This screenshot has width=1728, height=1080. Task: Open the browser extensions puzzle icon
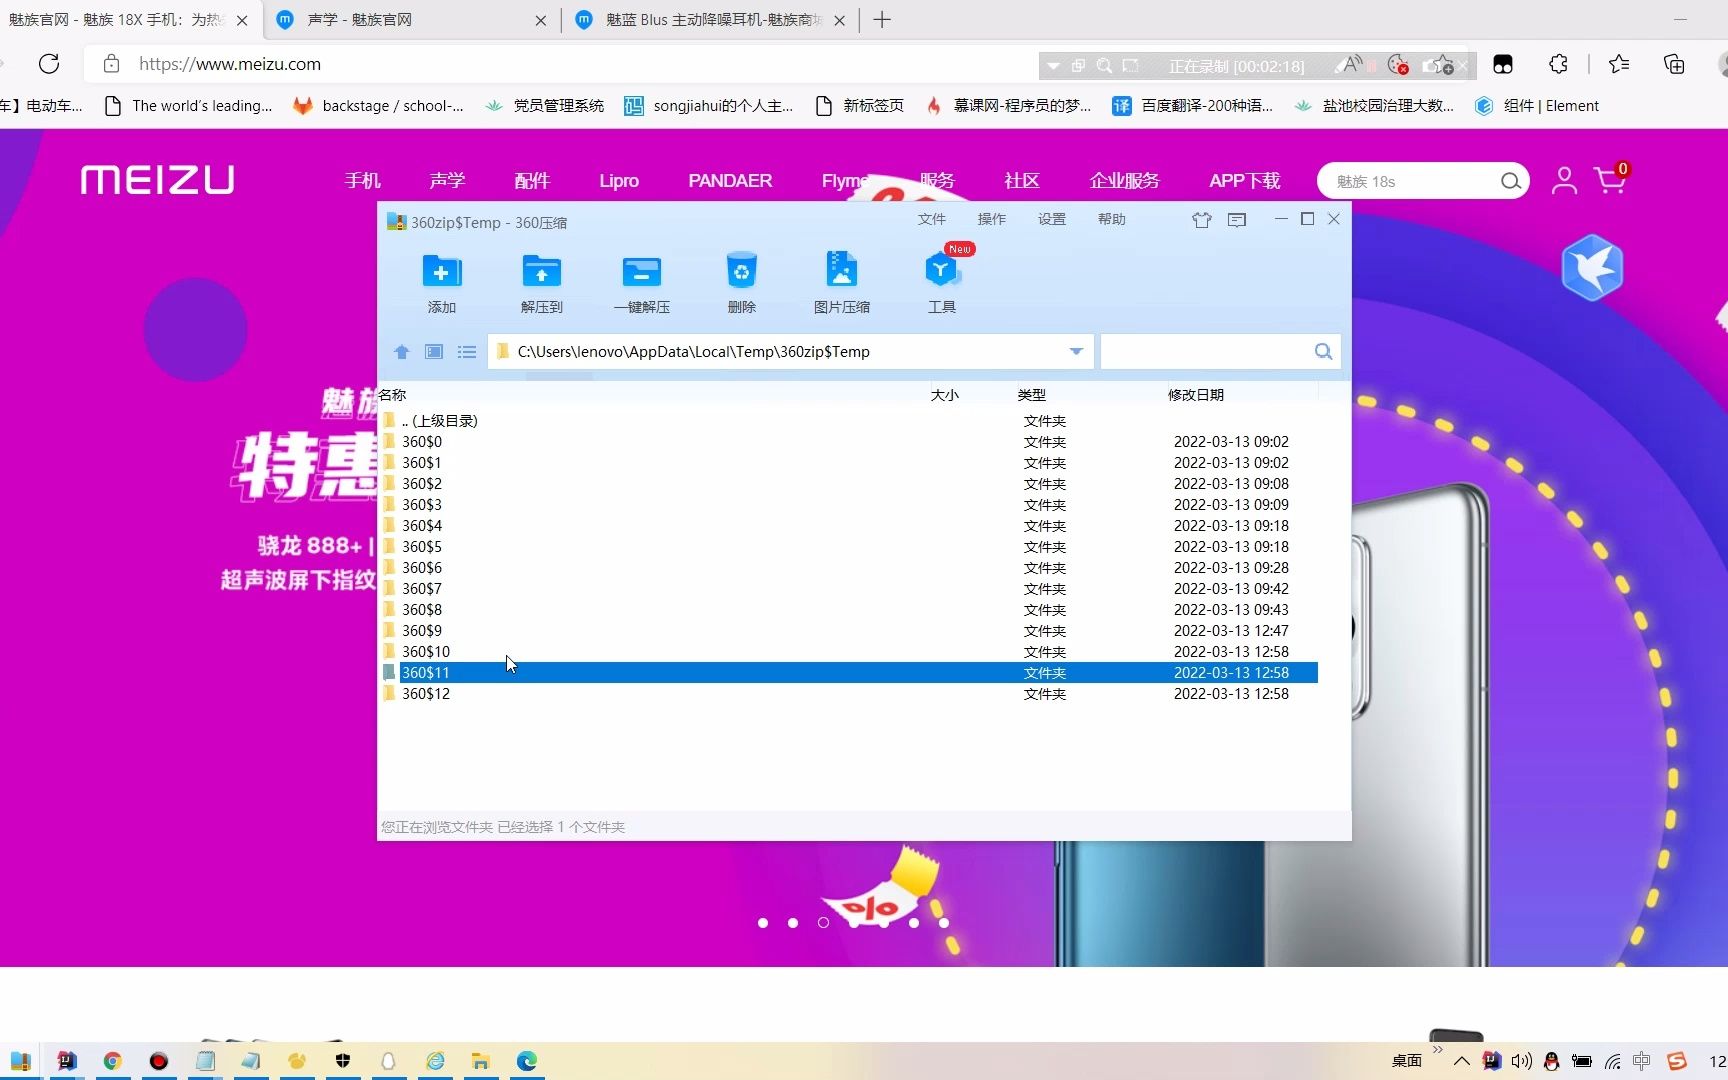1558,64
